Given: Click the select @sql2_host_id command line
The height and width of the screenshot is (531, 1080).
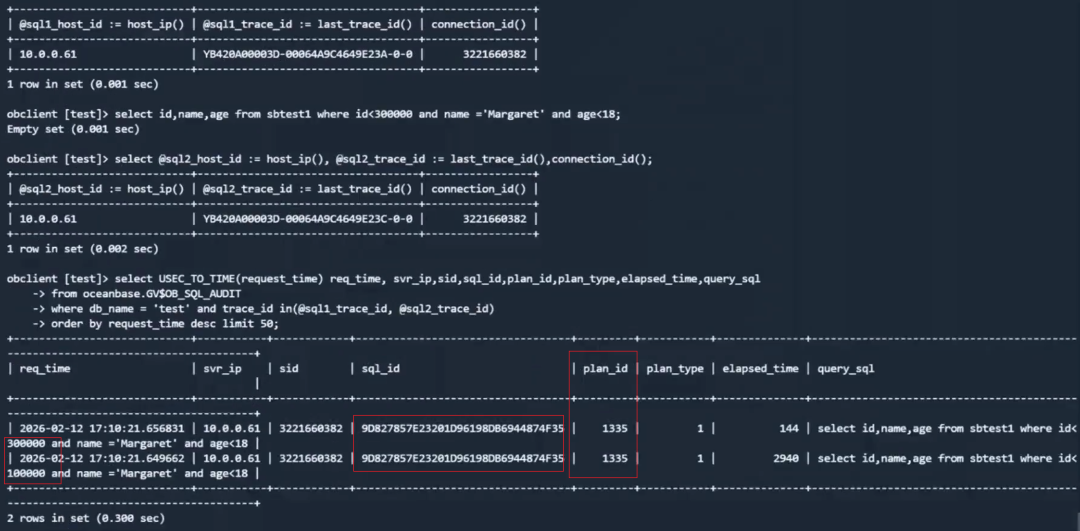Looking at the screenshot, I should (329, 158).
